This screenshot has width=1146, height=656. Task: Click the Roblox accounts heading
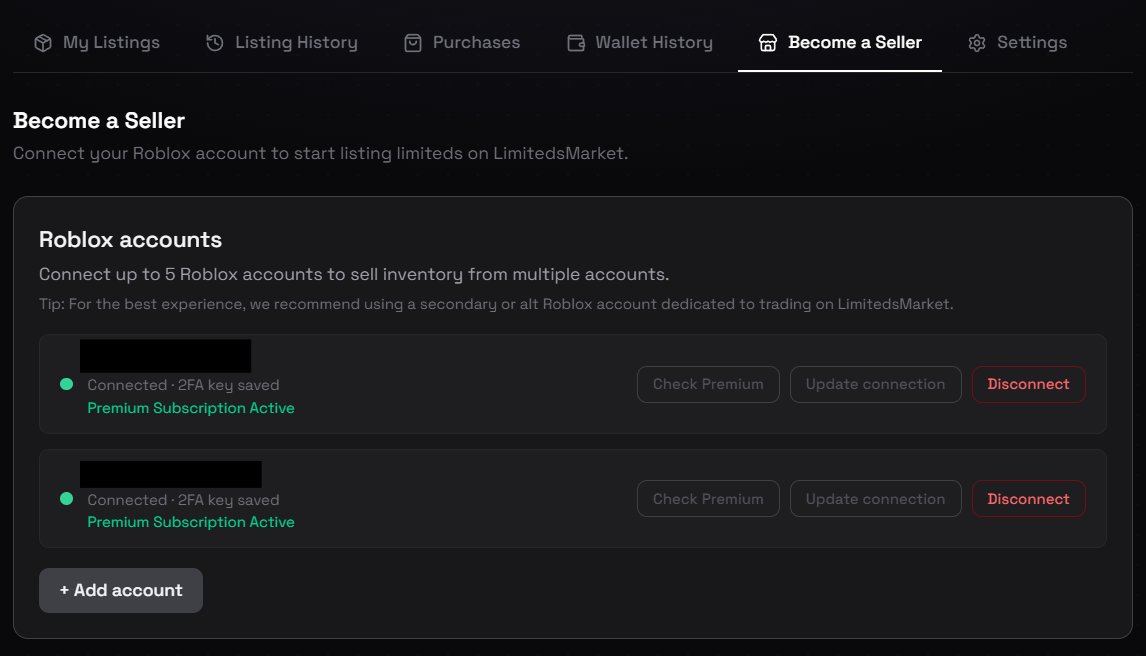point(130,240)
